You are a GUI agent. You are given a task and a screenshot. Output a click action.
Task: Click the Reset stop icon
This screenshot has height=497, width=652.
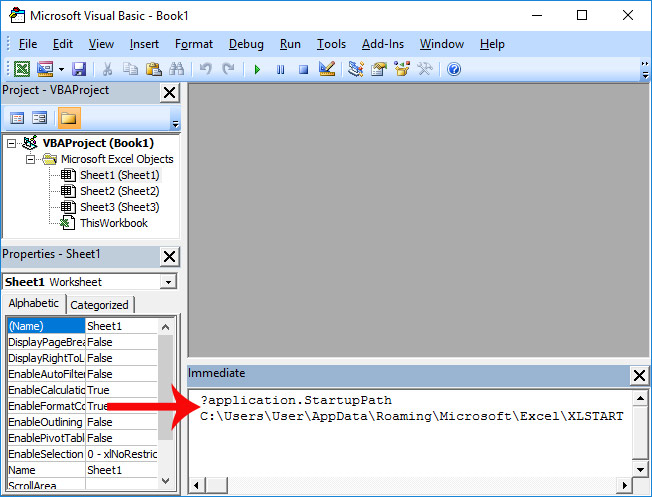(304, 69)
